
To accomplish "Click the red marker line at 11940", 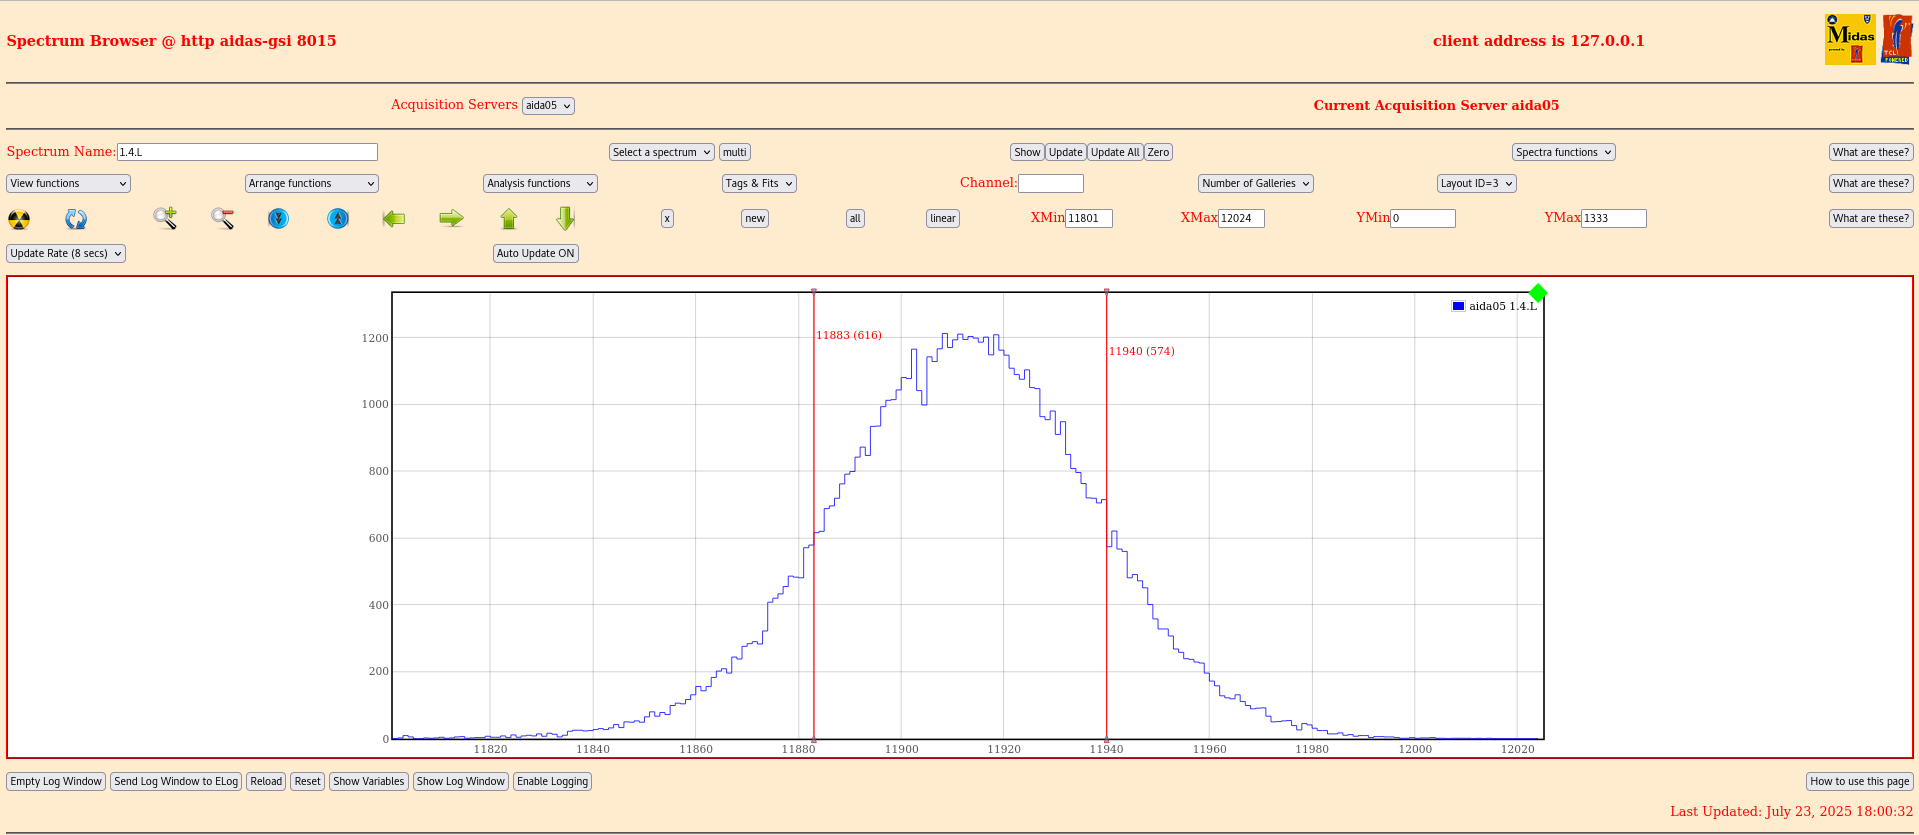I will tap(1106, 515).
